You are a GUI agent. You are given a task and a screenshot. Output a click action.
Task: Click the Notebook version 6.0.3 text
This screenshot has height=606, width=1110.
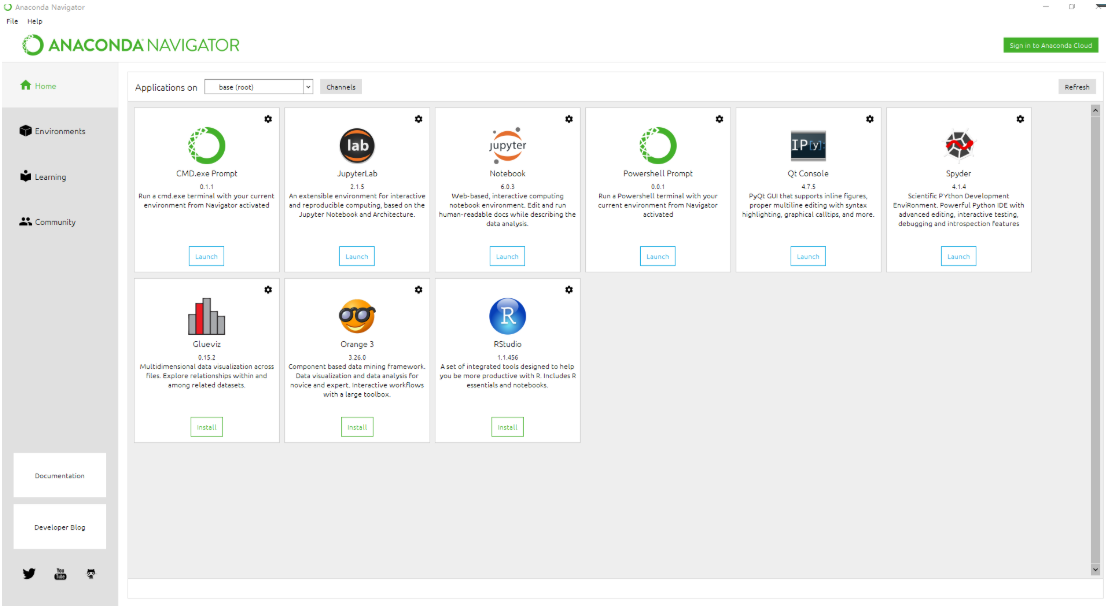508,187
